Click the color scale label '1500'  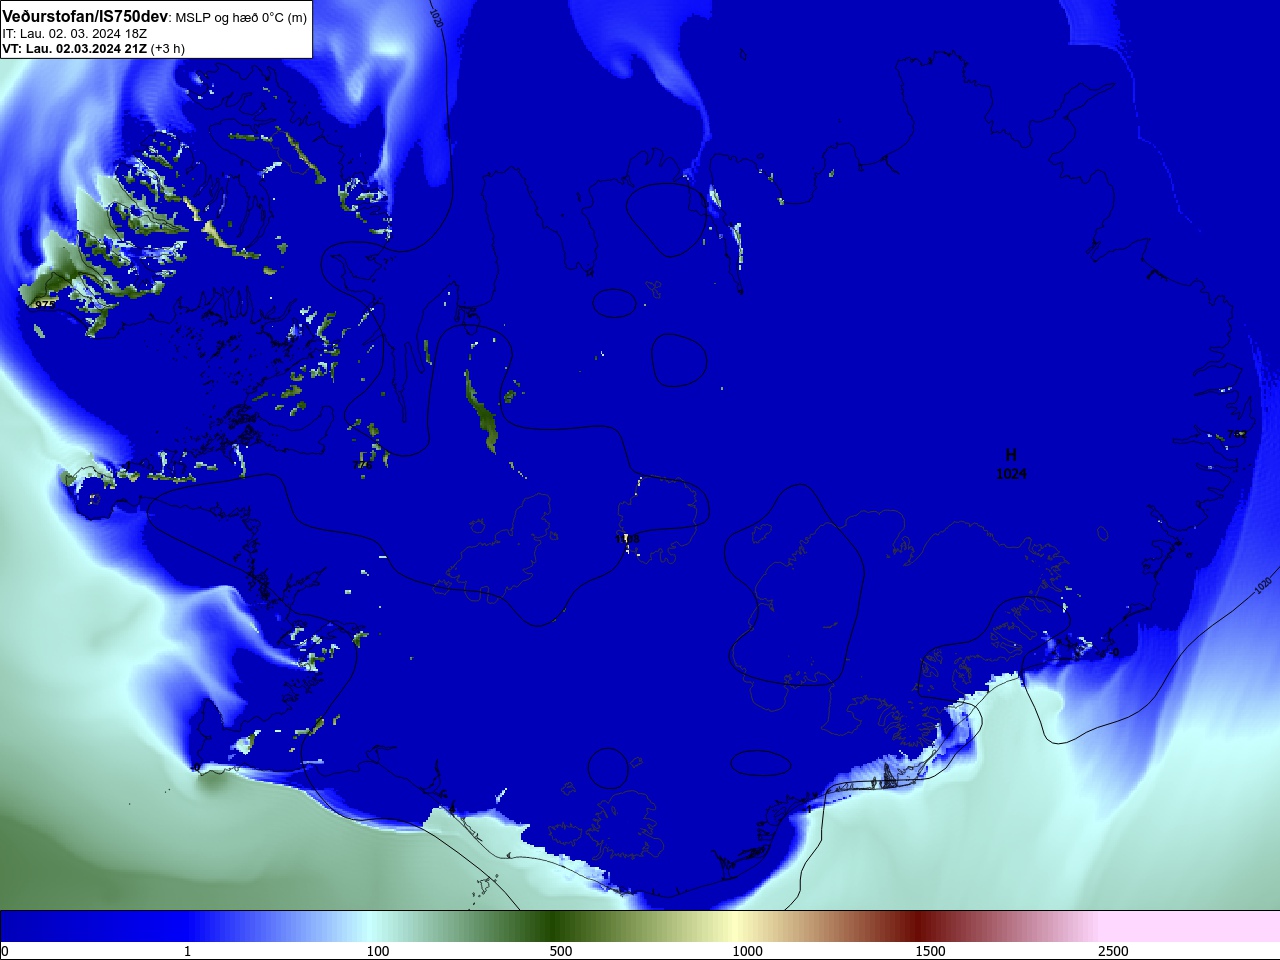930,951
